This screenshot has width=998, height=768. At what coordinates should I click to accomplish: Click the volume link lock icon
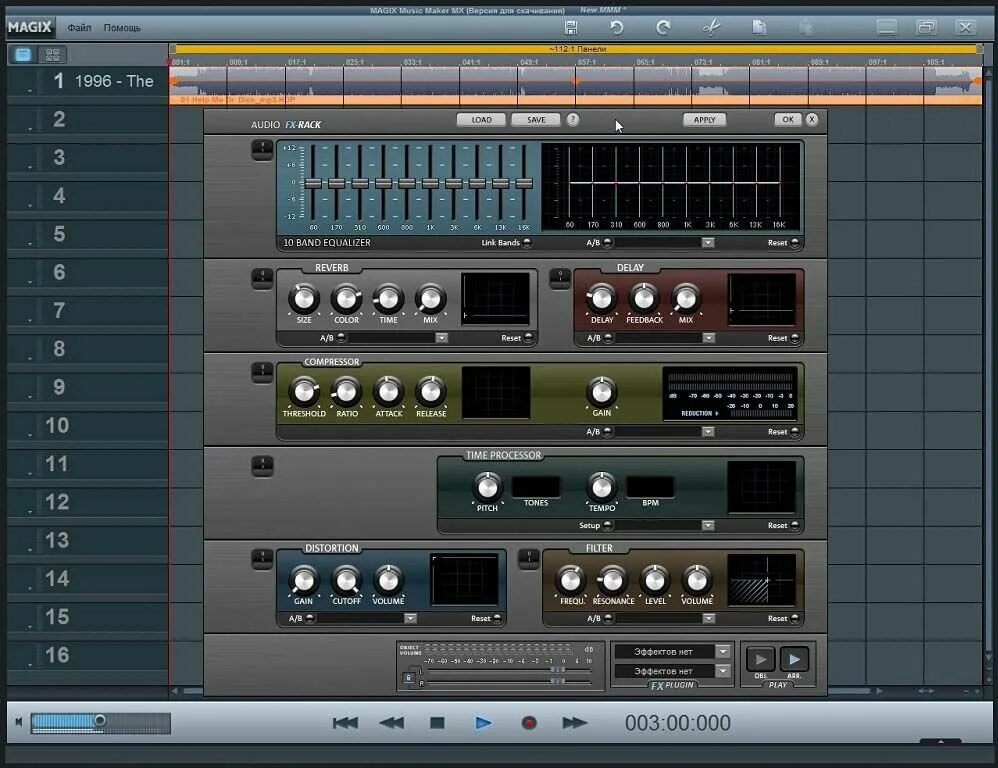coord(409,678)
